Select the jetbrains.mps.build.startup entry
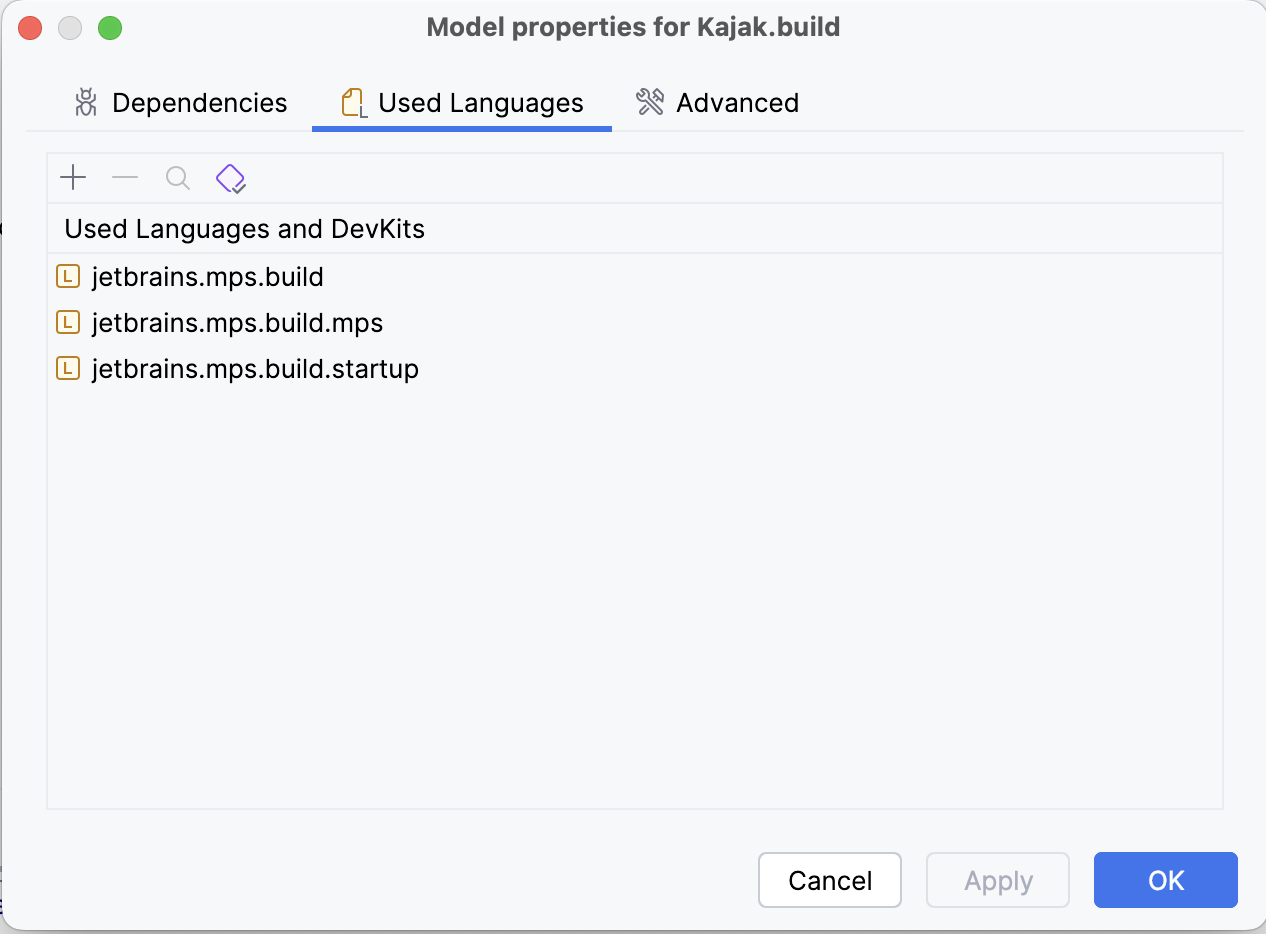 pos(255,369)
